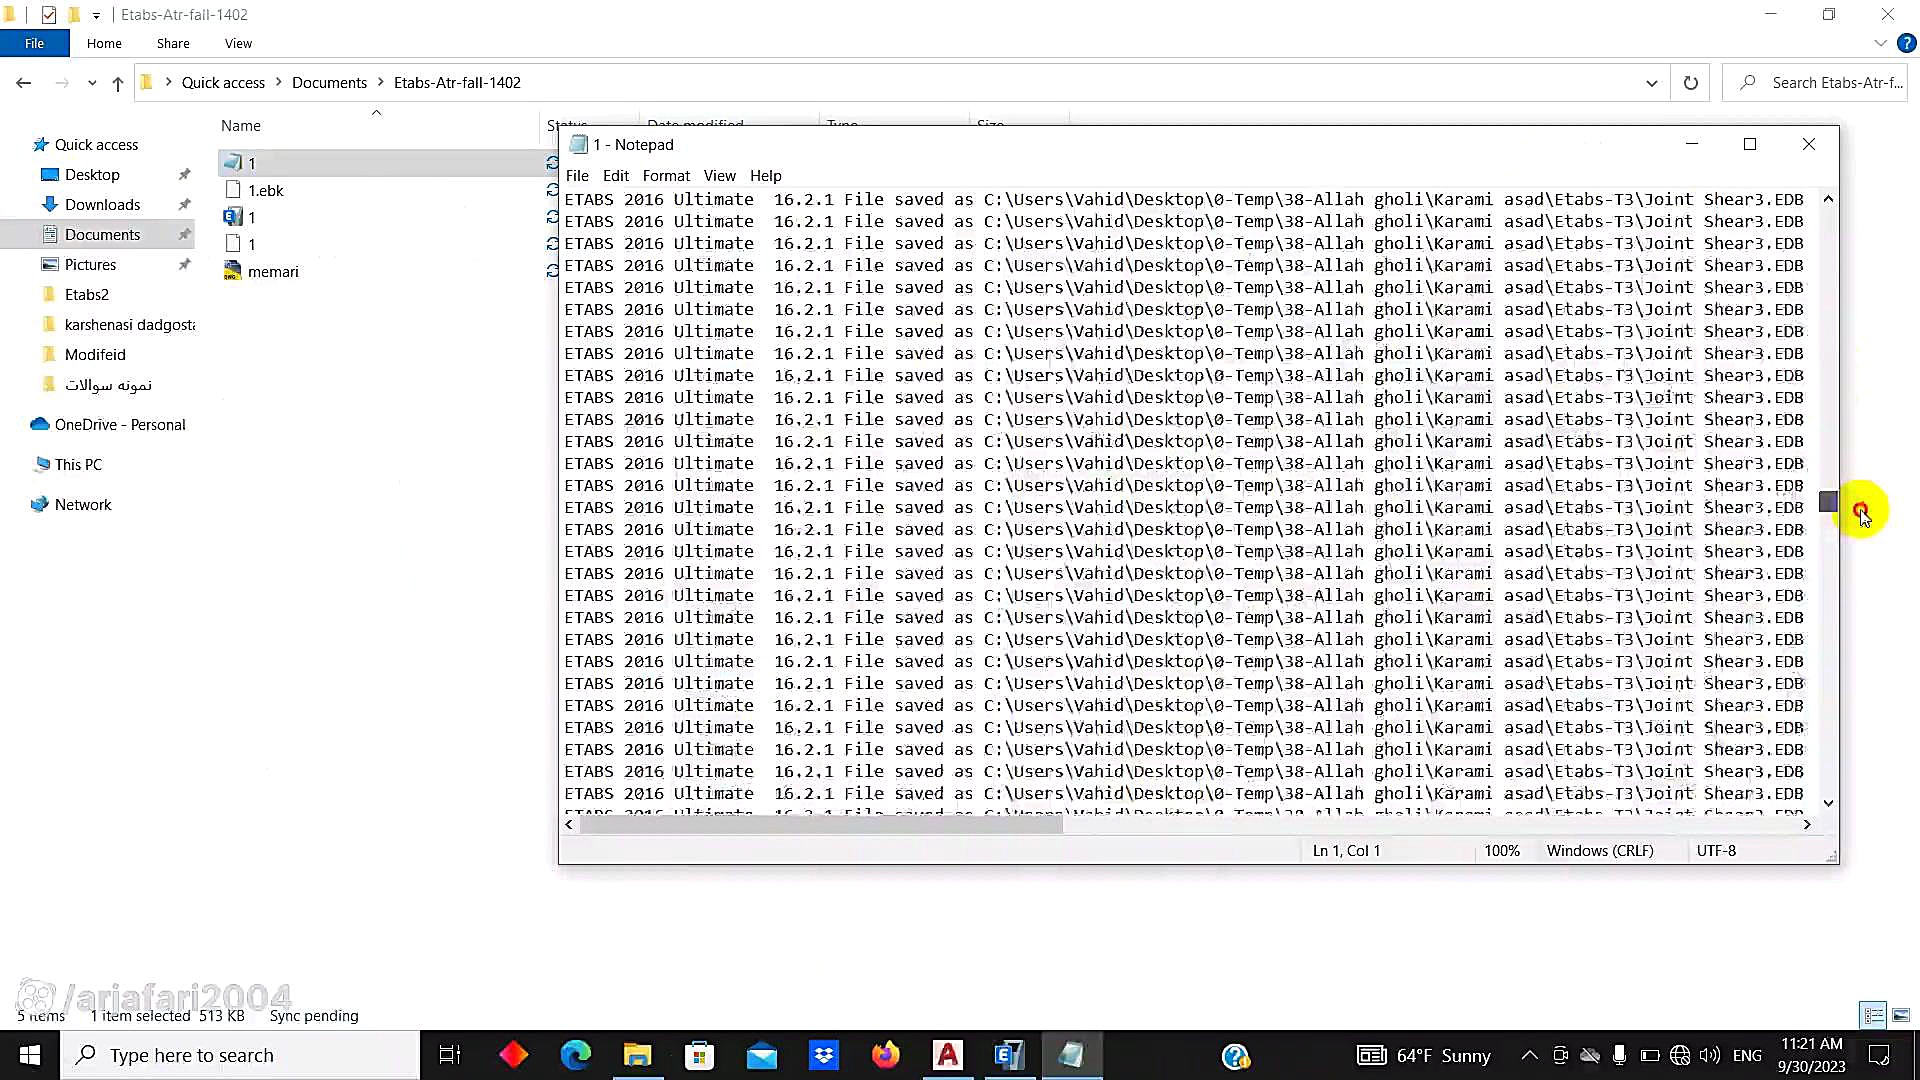Viewport: 1920px width, 1080px height.
Task: Switch to details view layout icon
Action: tap(1873, 1015)
